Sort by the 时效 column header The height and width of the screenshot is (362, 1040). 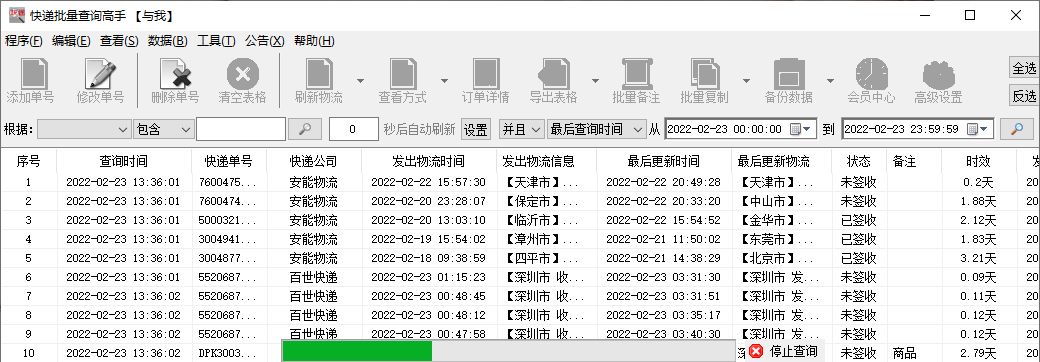(979, 161)
